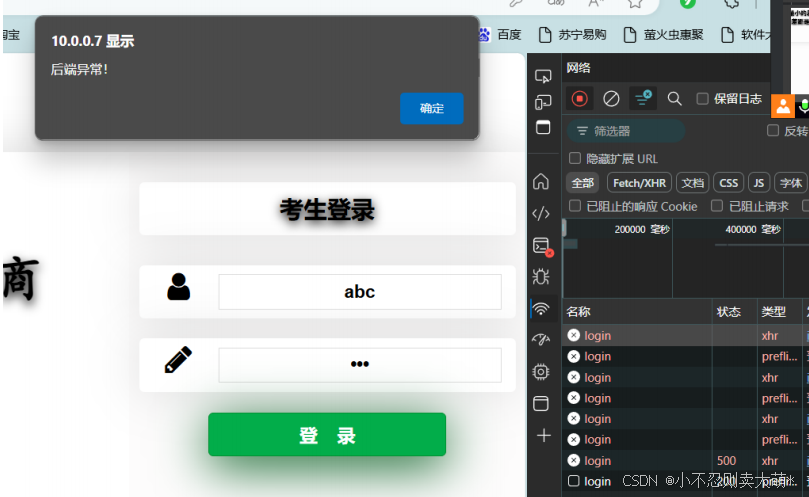Image resolution: width=809 pixels, height=497 pixels.
Task: Open the Performance gauge icon
Action: click(x=541, y=340)
